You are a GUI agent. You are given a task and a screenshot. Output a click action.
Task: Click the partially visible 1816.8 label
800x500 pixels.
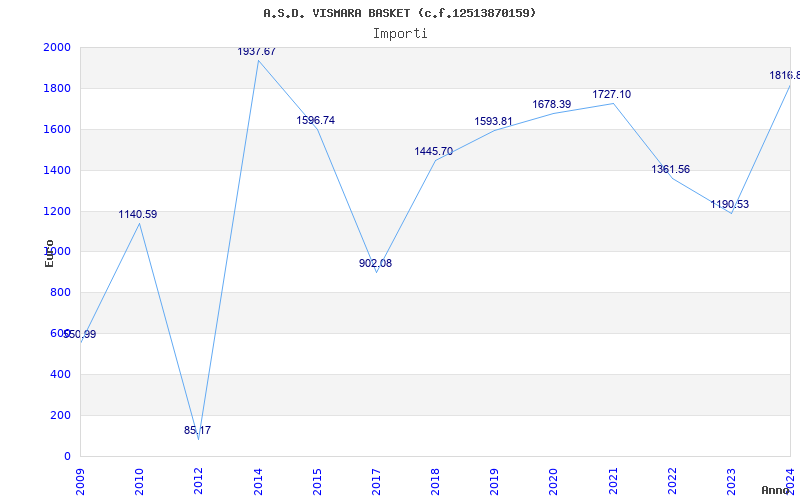point(785,76)
